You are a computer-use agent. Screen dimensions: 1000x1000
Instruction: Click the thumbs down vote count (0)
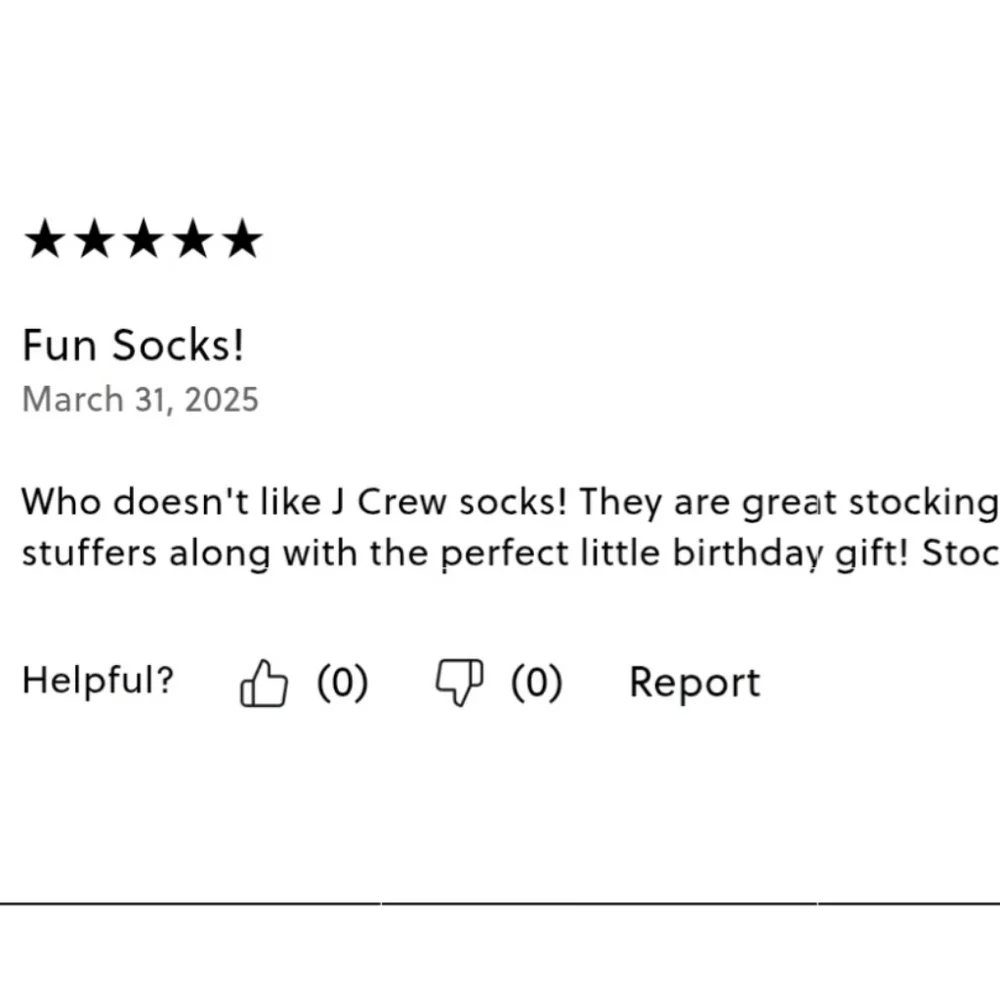(536, 682)
